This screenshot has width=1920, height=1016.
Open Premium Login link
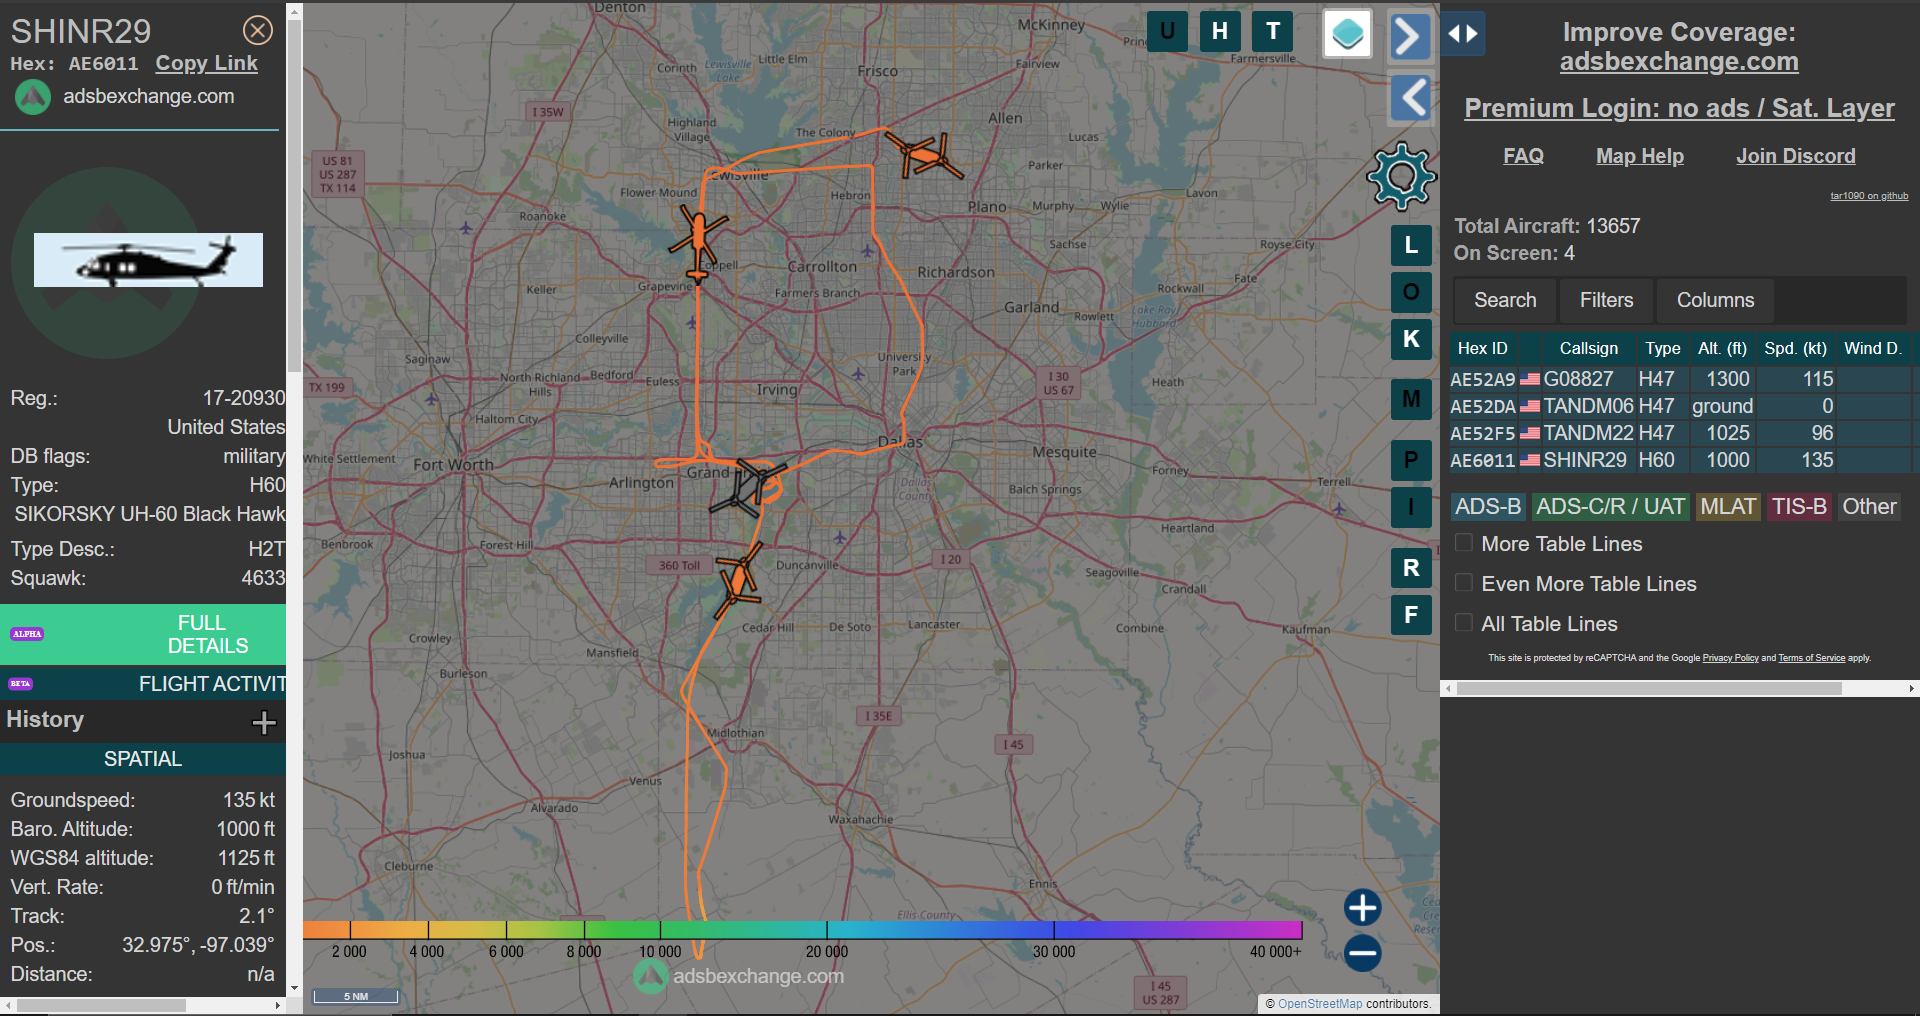pos(1679,108)
